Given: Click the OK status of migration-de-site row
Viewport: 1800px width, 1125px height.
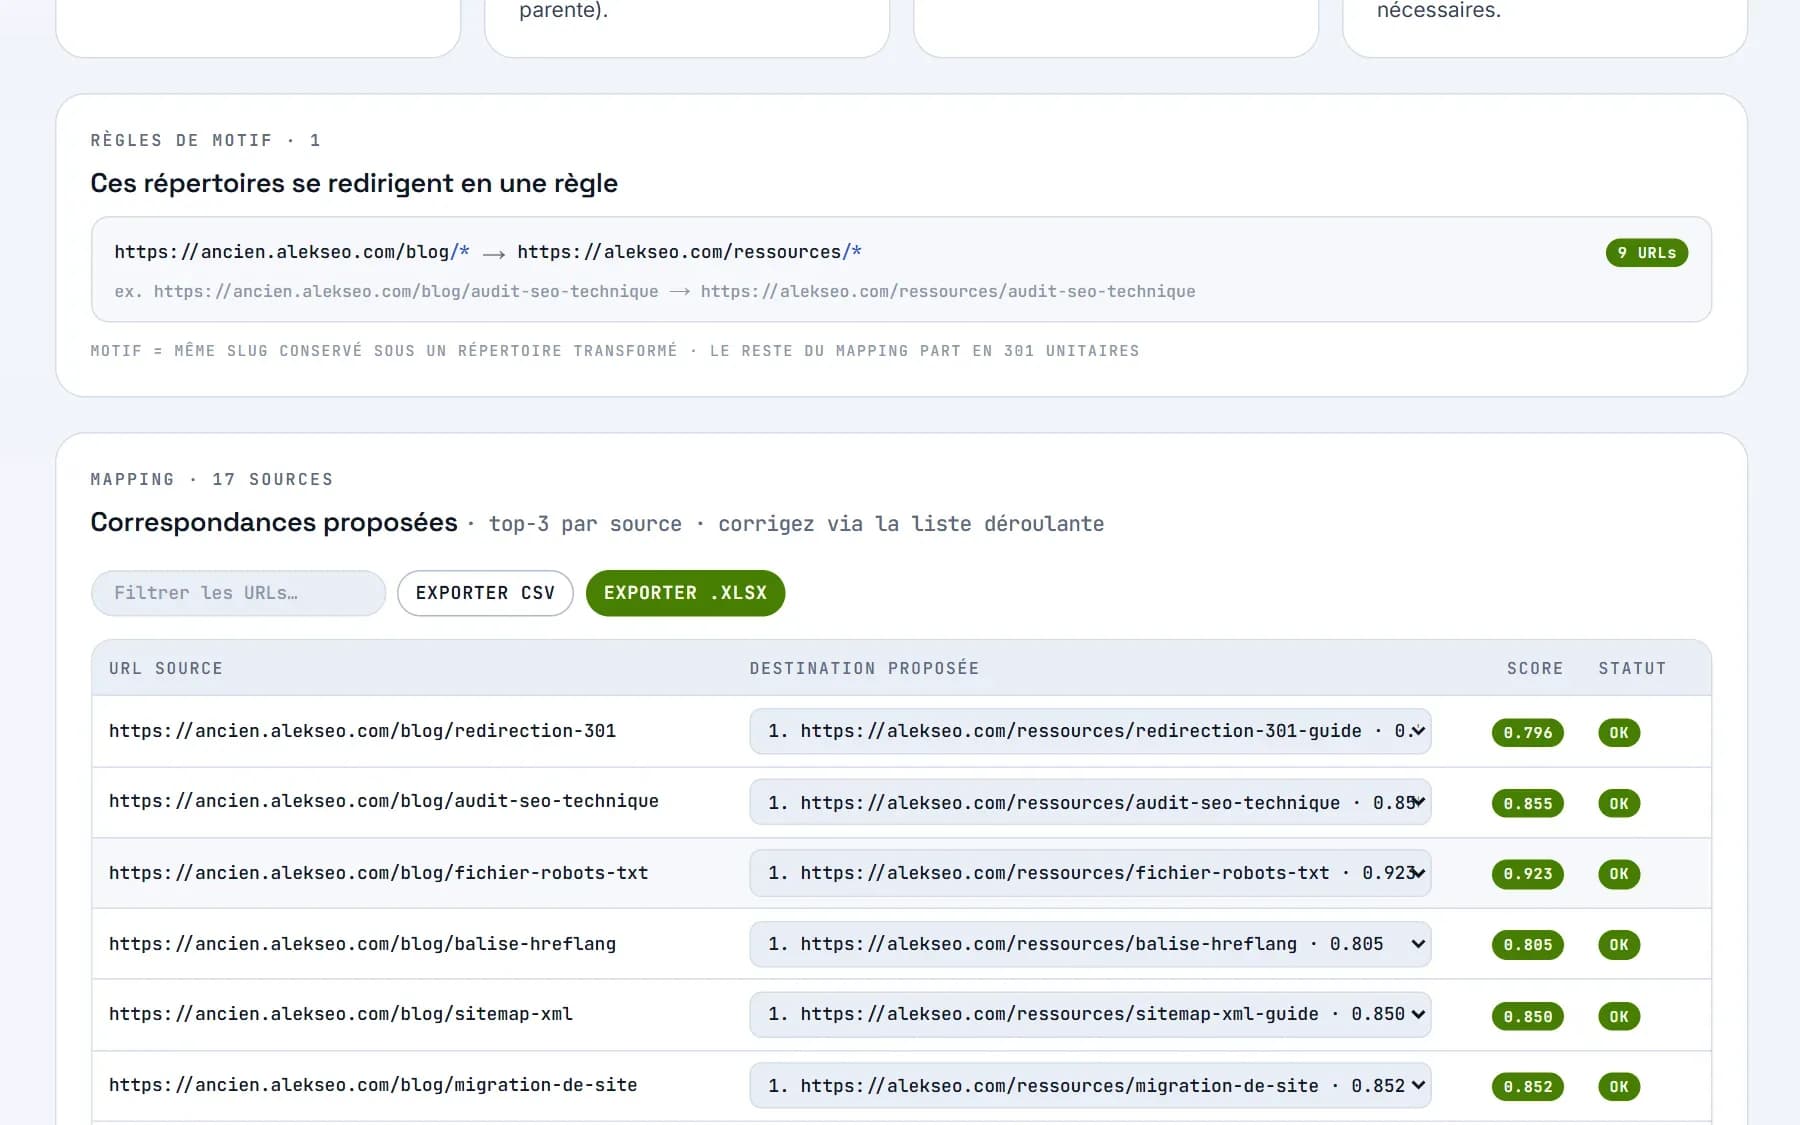Looking at the screenshot, I should coord(1619,1087).
